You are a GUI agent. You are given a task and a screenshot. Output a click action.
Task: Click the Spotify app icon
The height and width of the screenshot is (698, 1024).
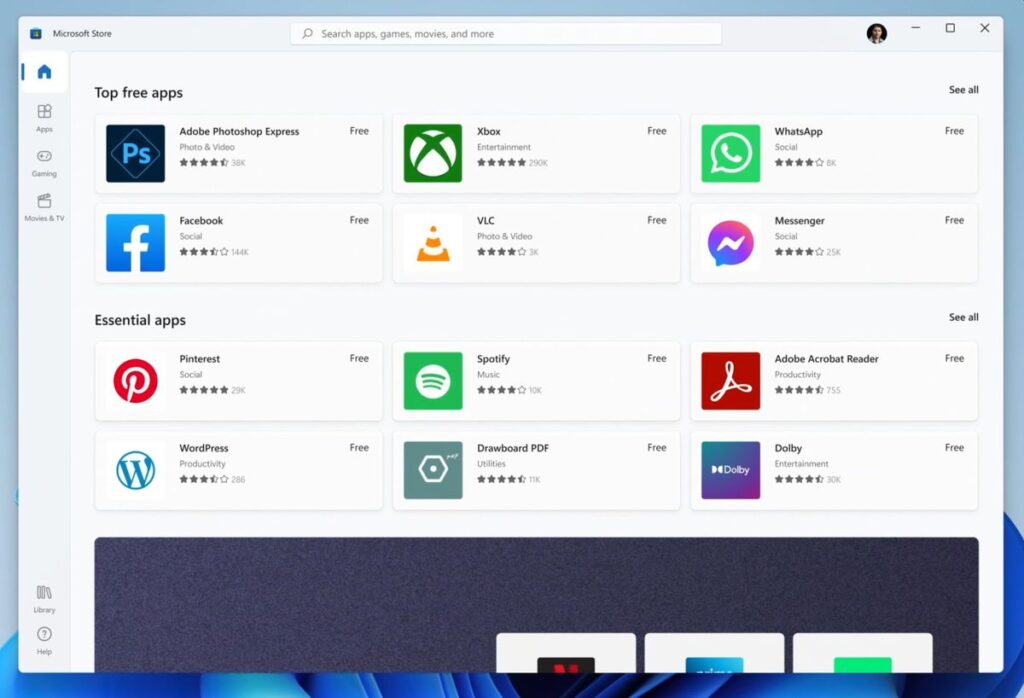point(432,381)
